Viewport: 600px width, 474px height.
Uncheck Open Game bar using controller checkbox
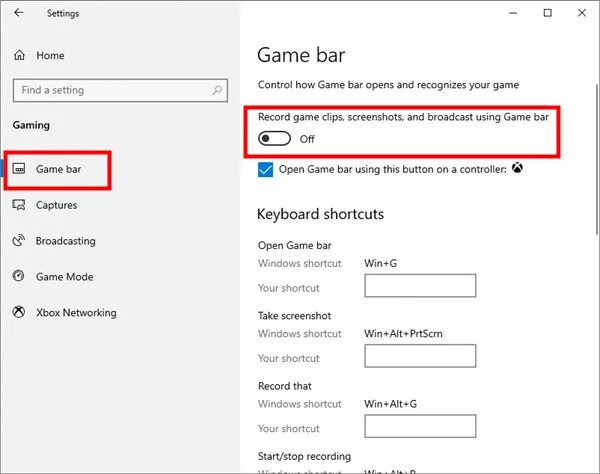tap(266, 169)
